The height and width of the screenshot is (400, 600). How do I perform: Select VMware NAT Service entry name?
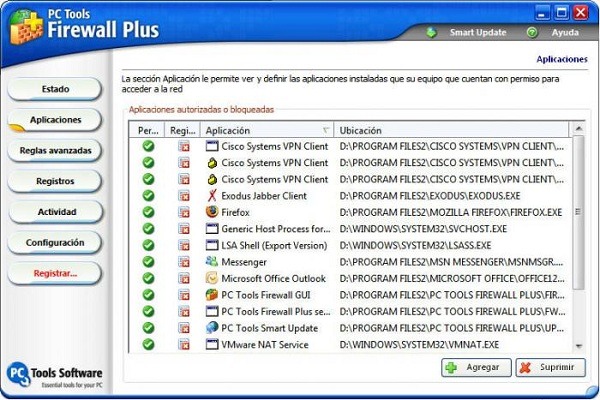click(265, 344)
